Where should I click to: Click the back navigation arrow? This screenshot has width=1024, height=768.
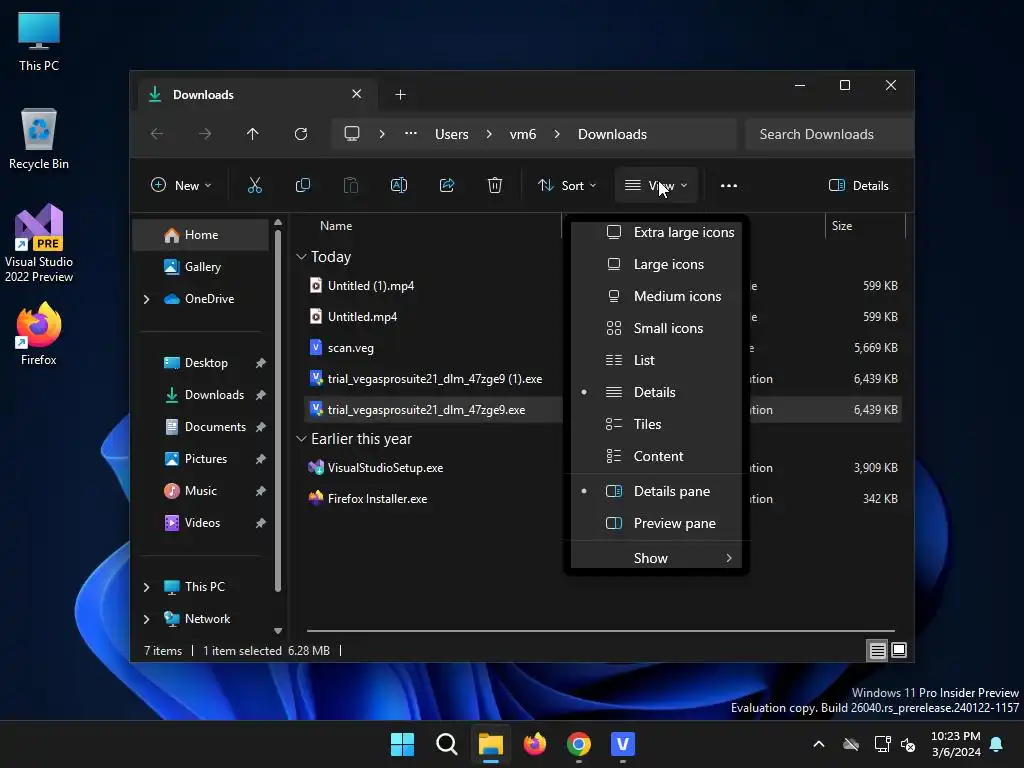(x=157, y=134)
